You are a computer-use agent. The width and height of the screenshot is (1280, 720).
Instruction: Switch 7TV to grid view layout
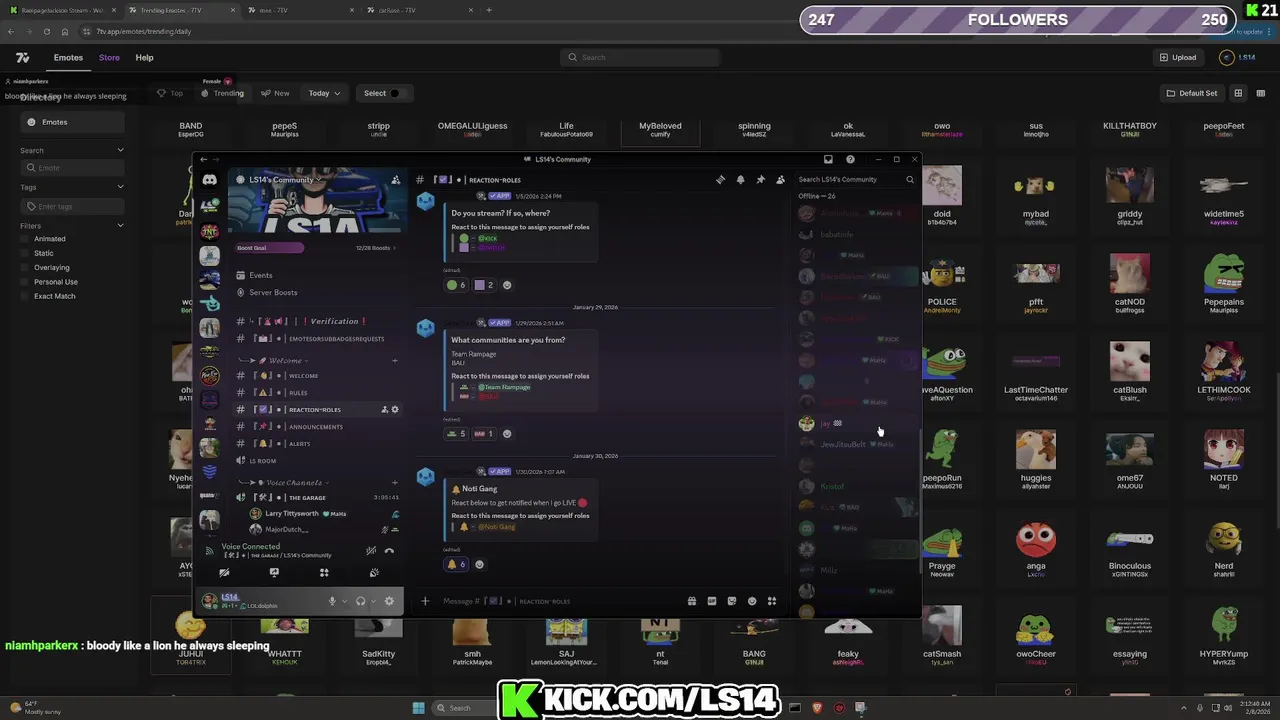tap(1238, 93)
